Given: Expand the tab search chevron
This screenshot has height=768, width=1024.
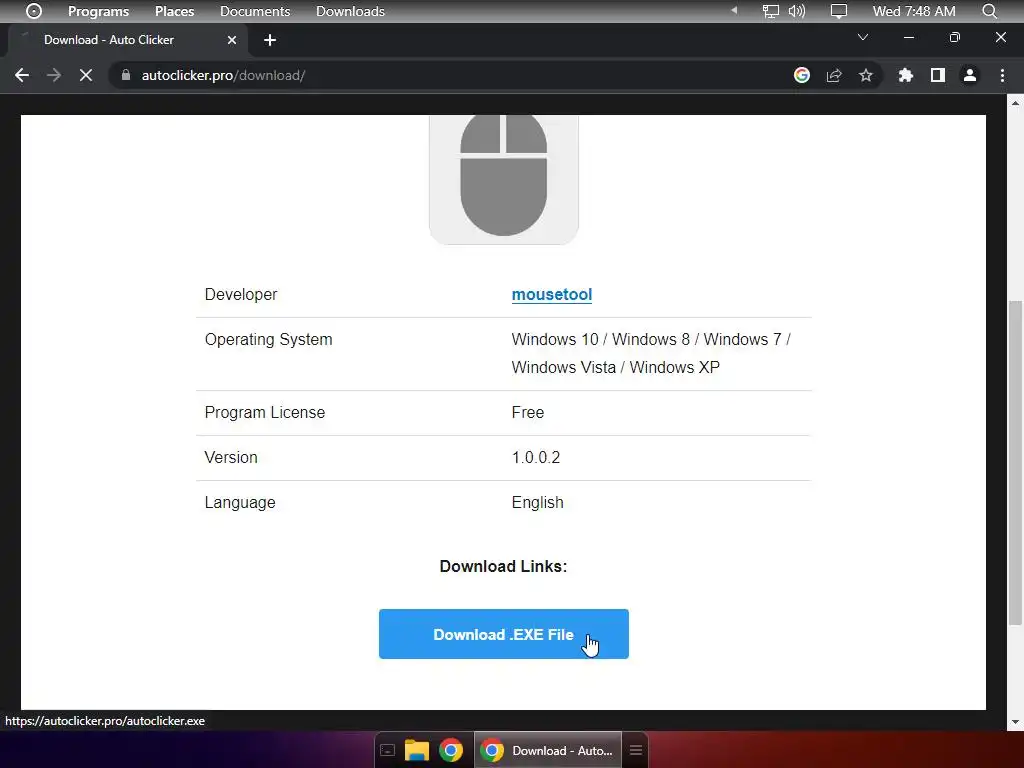Looking at the screenshot, I should pos(863,37).
